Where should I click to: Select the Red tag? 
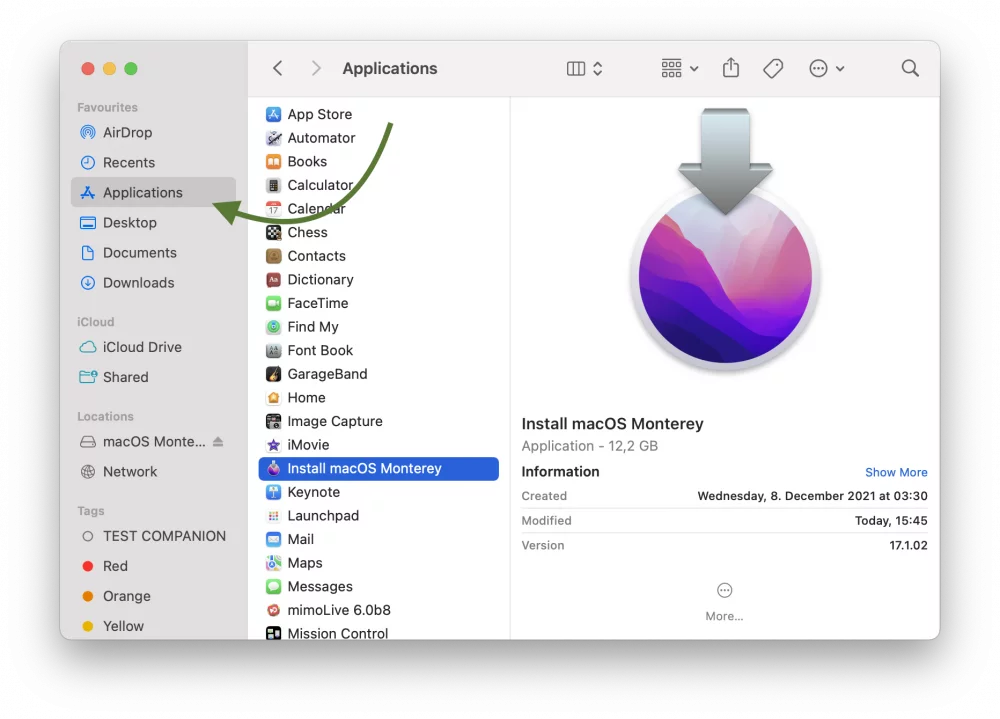coord(153,566)
